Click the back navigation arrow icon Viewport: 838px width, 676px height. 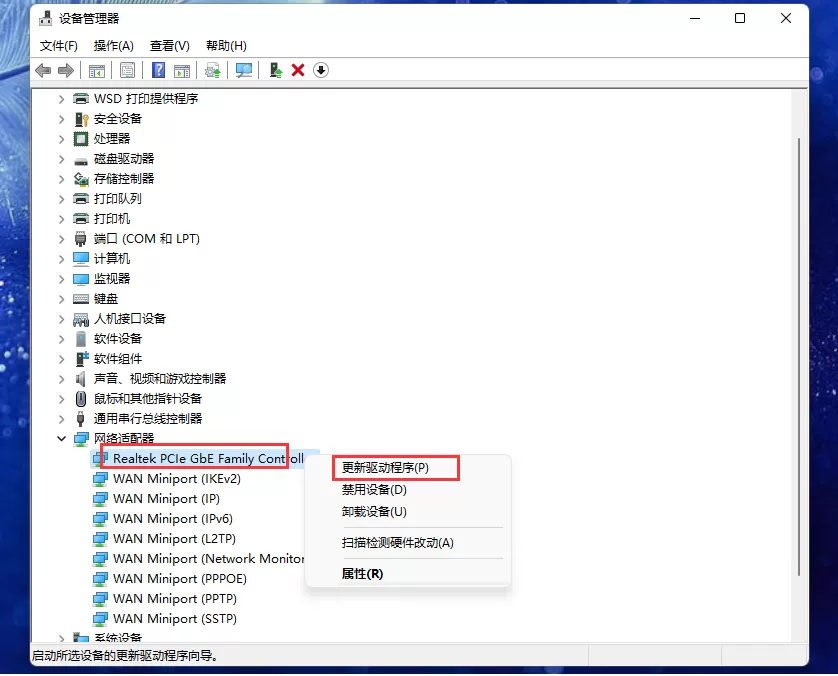[x=42, y=70]
